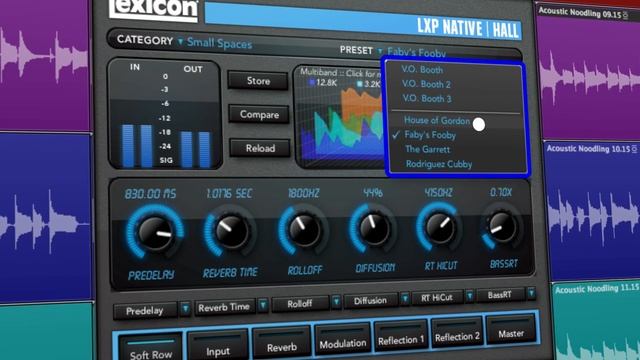Choose V.O. Booth 2 preset
This screenshot has height=360, width=640.
[426, 84]
